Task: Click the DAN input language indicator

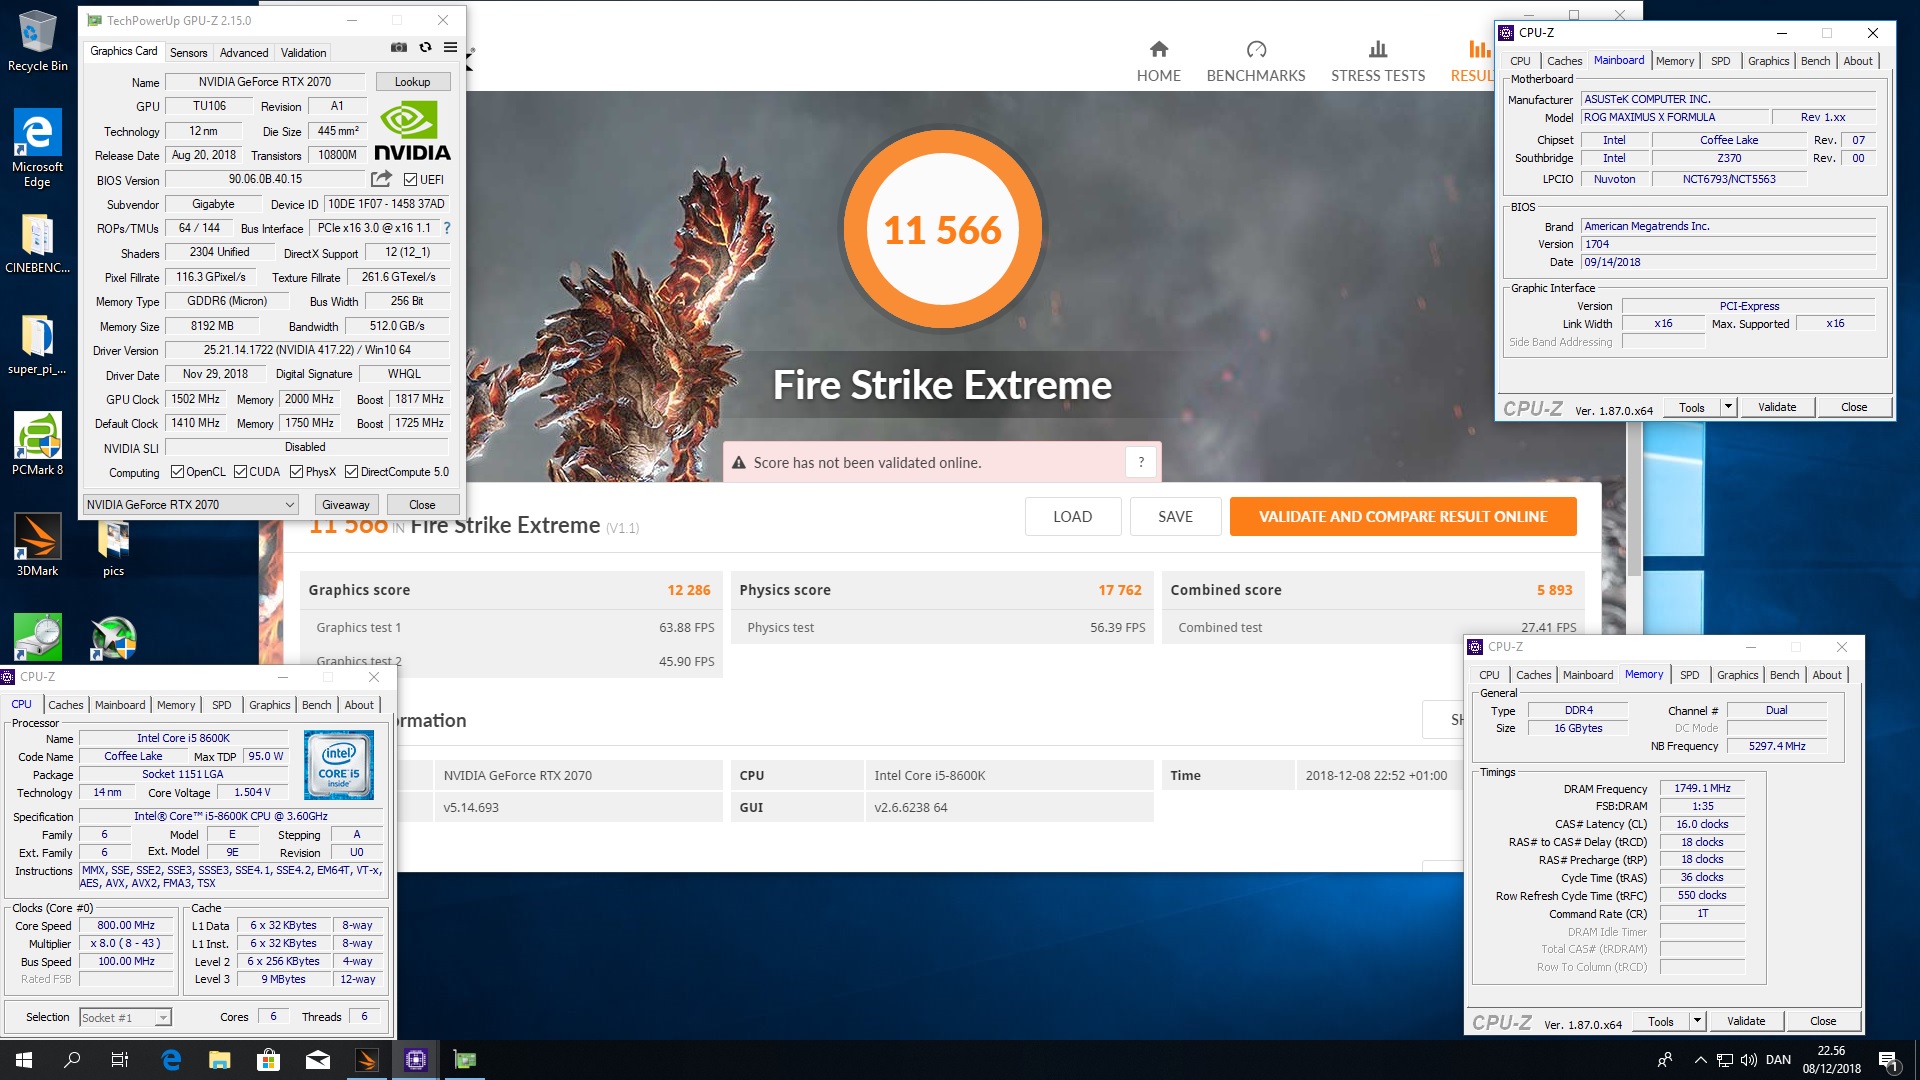Action: pyautogui.click(x=1778, y=1060)
